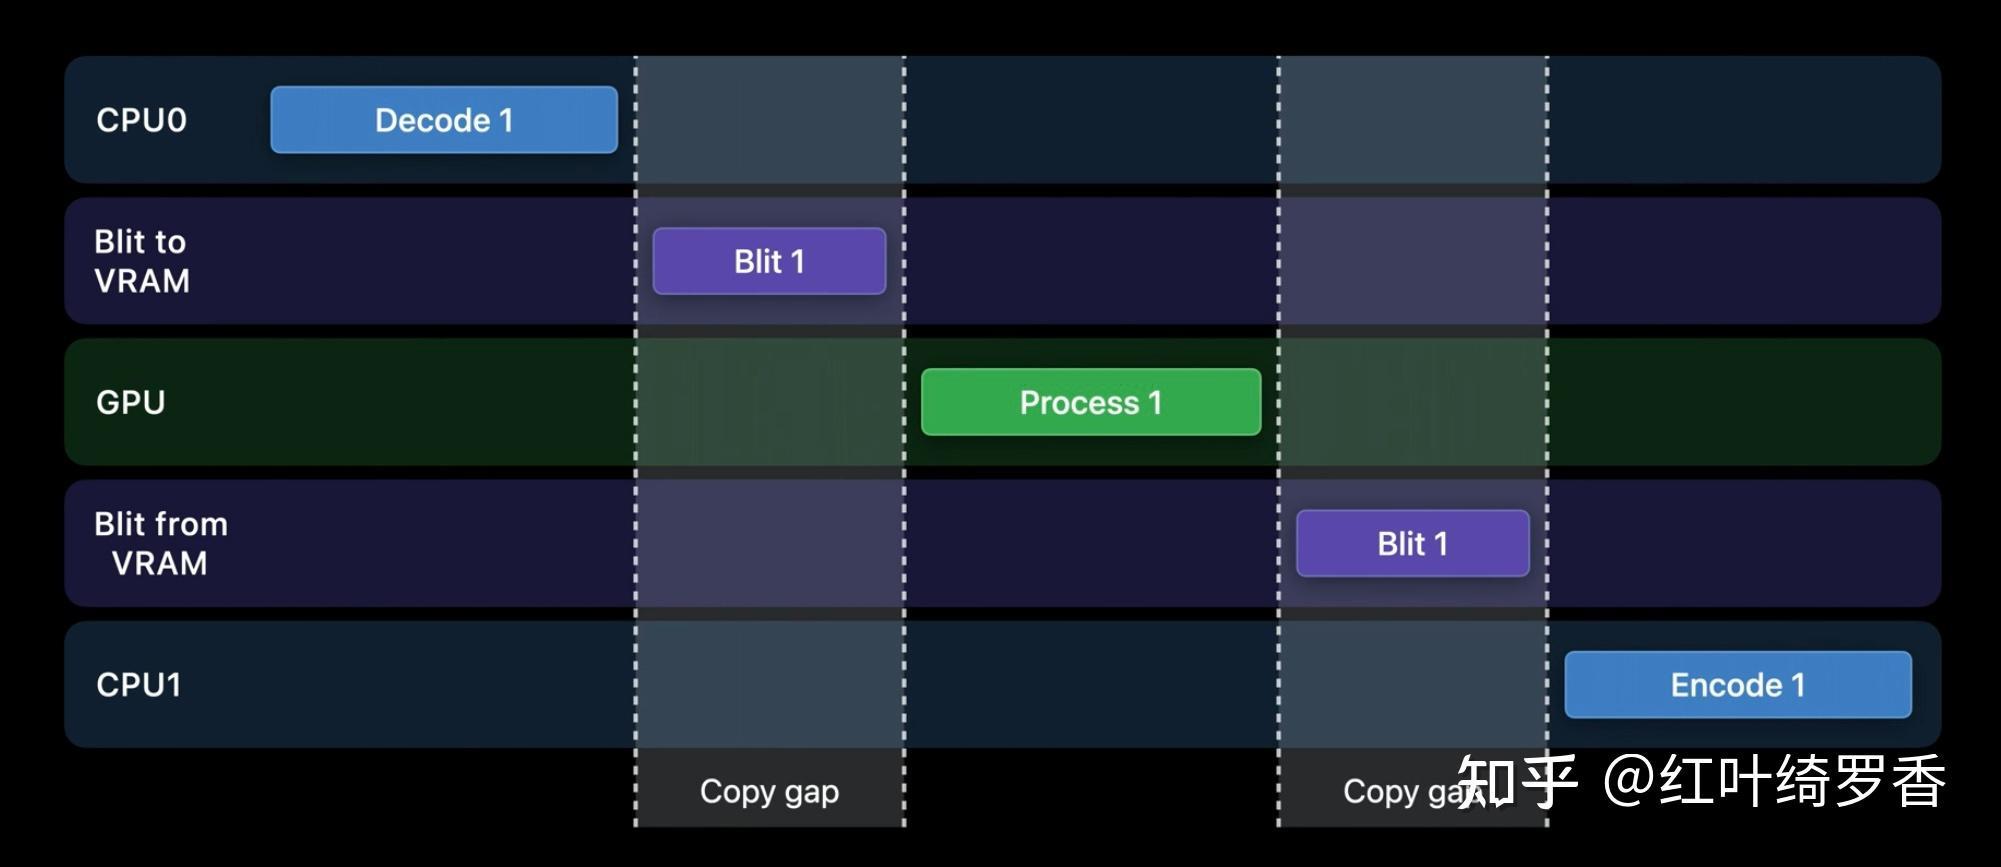Click the CPU1 row label

(139, 685)
